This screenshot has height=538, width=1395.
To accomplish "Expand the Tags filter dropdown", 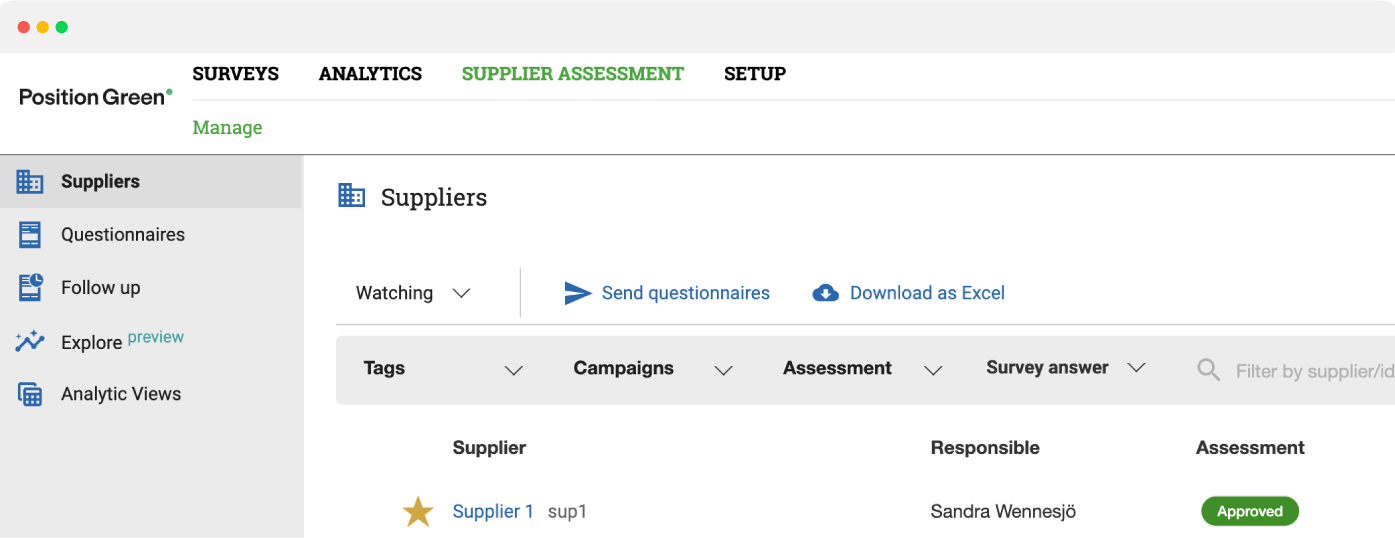I will [x=444, y=369].
